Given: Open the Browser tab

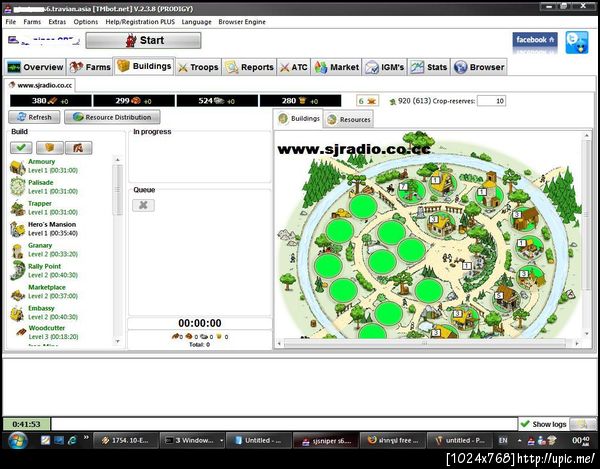Looking at the screenshot, I should click(x=479, y=67).
